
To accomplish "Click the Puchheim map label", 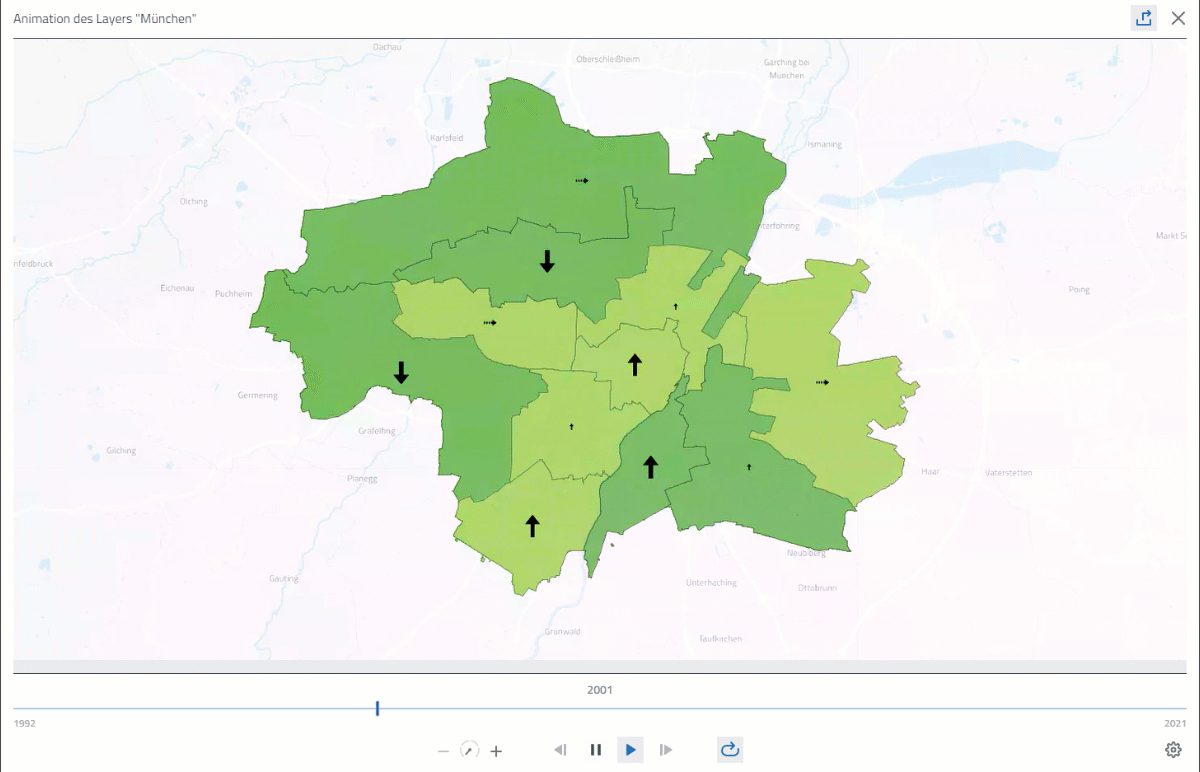I will point(234,294).
